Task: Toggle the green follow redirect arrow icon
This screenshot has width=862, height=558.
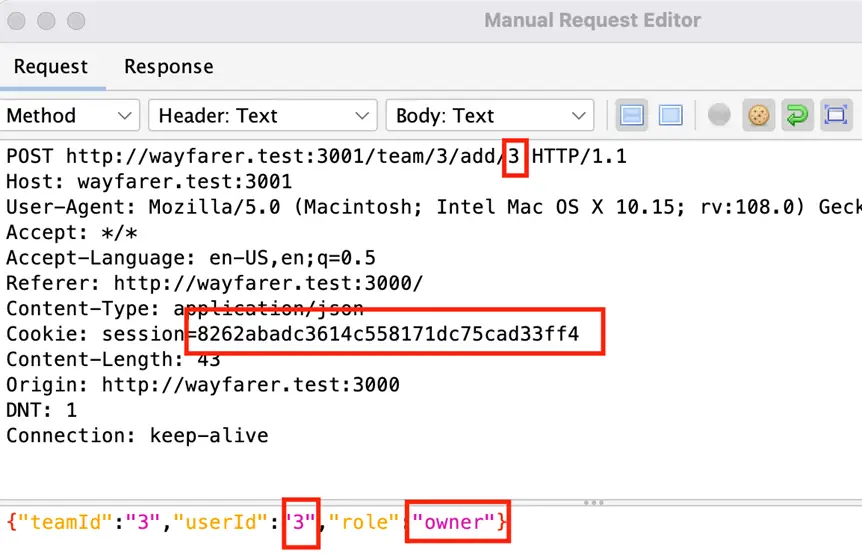Action: pyautogui.click(x=797, y=115)
